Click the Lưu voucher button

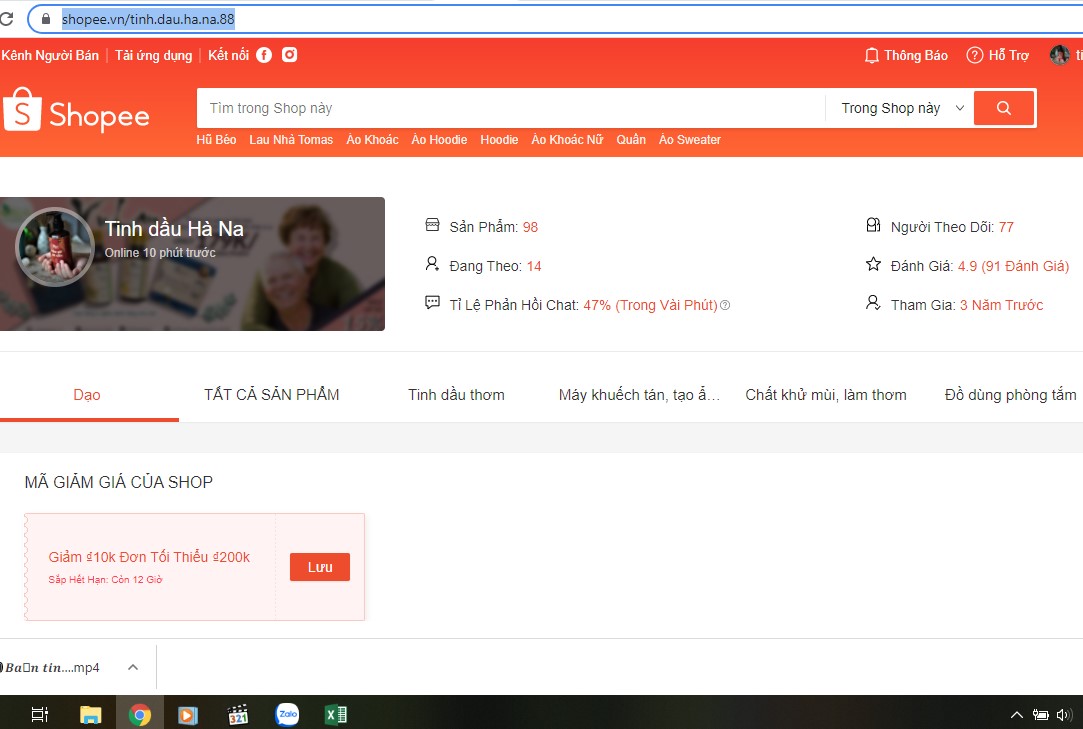320,567
